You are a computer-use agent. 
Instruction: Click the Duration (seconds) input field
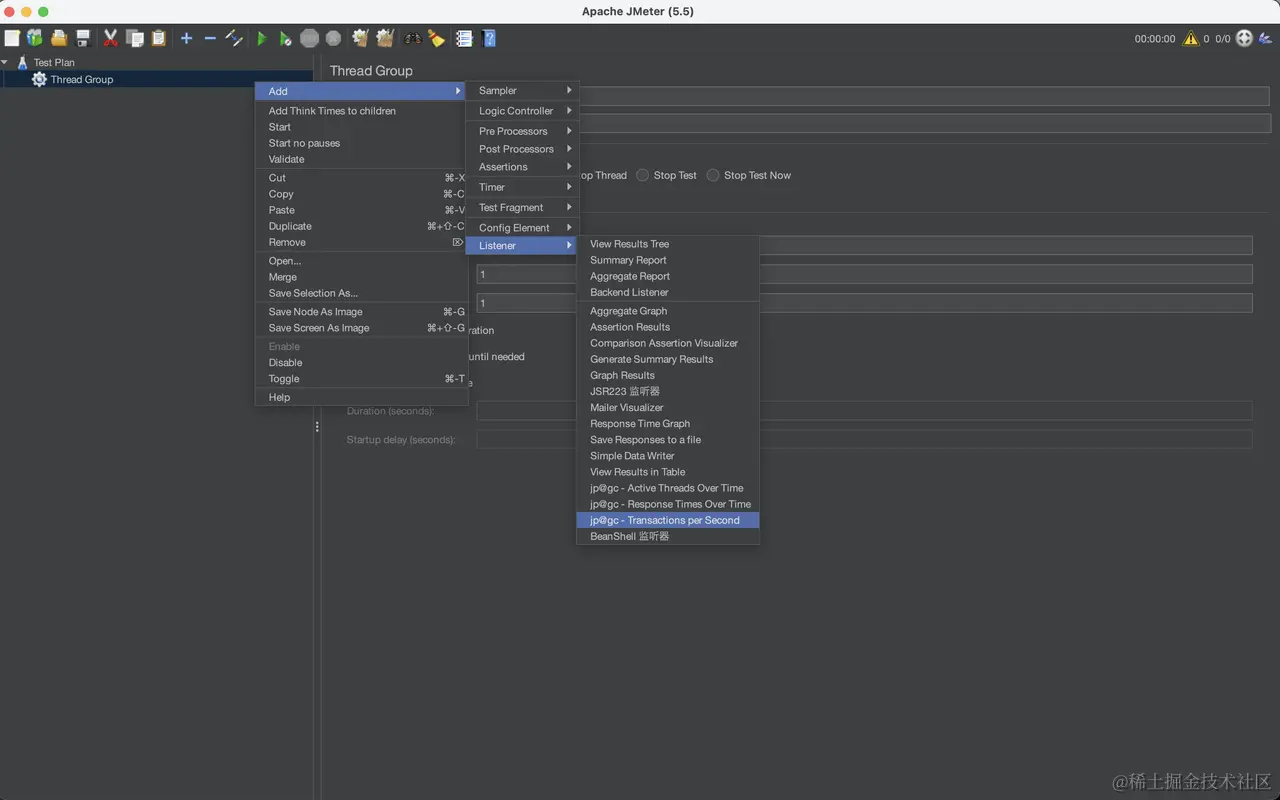coord(864,411)
